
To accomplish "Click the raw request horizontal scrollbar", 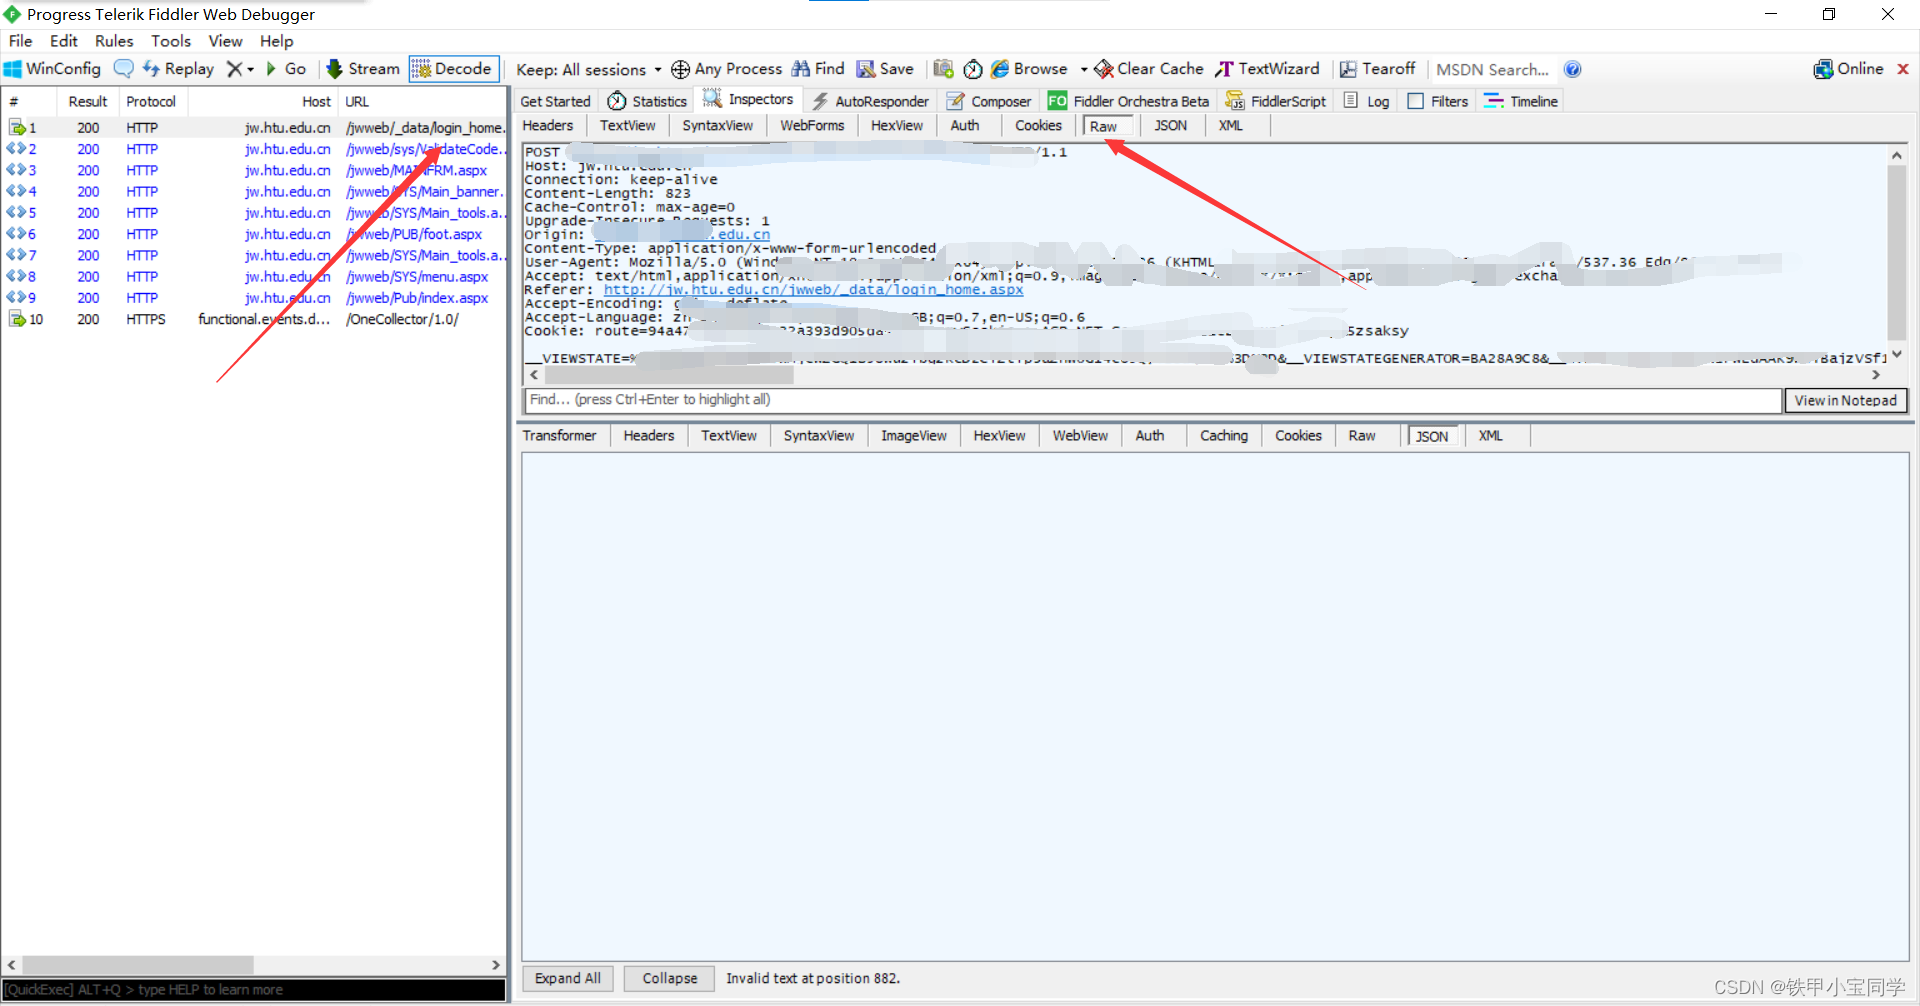I will click(668, 375).
